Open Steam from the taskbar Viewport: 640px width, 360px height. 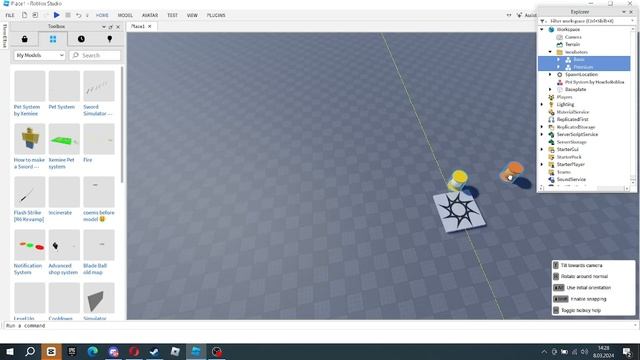coord(154,351)
